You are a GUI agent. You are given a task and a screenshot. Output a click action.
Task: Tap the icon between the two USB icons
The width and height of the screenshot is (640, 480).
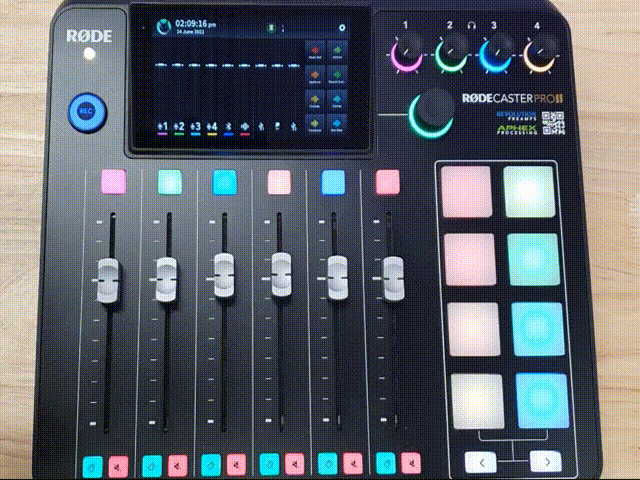click(278, 127)
